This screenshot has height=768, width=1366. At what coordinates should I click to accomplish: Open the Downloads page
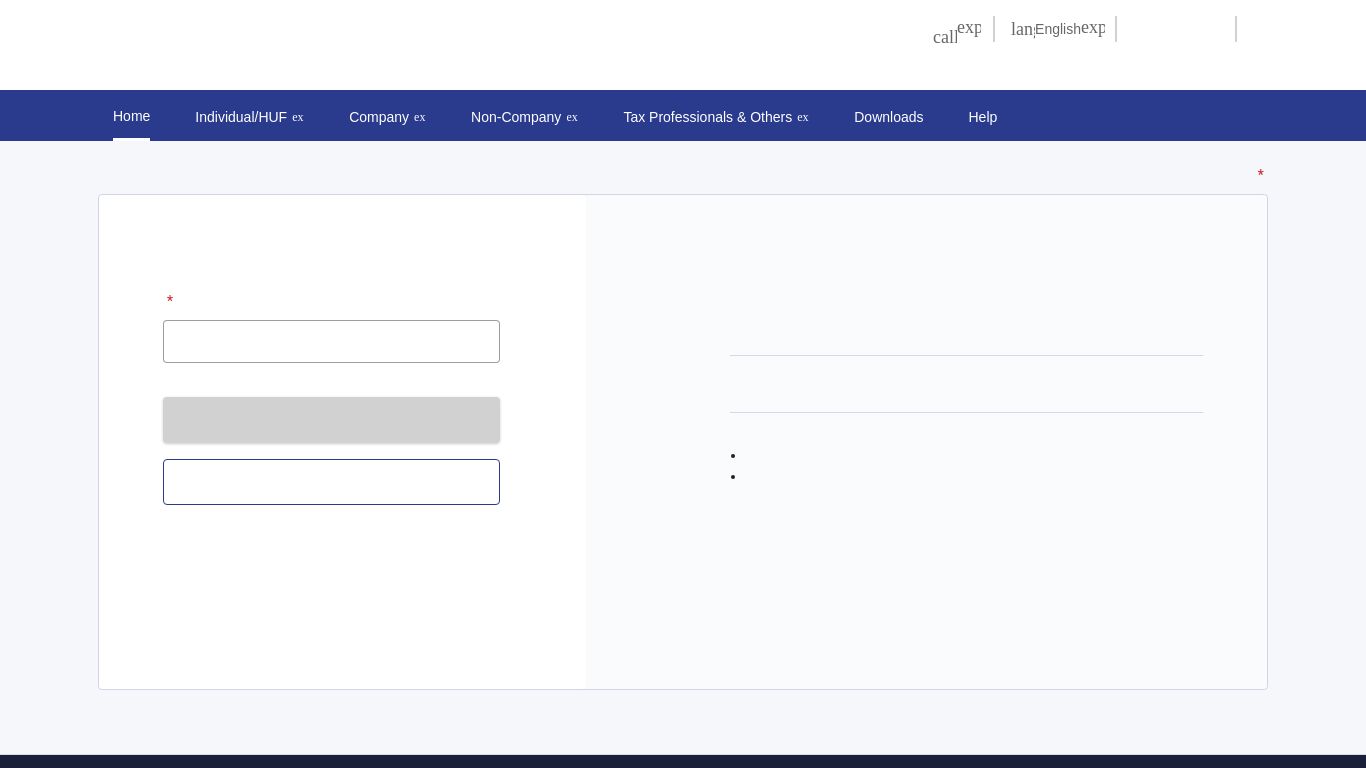[x=888, y=117]
